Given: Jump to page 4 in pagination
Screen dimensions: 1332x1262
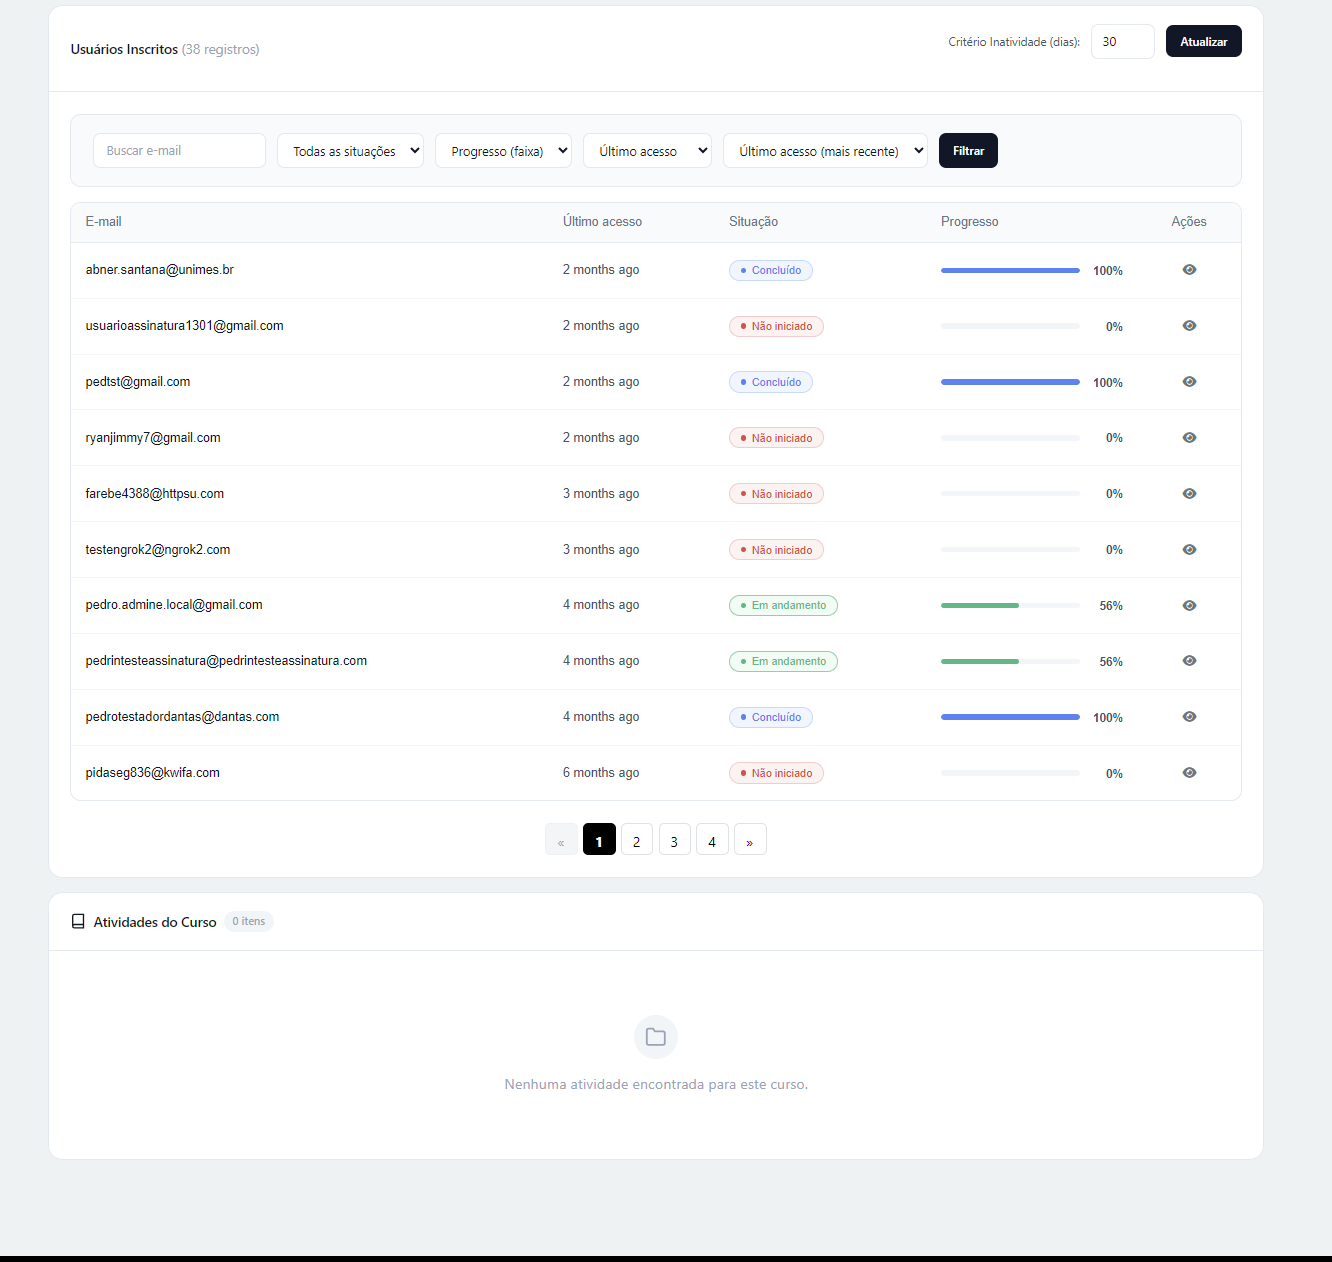Looking at the screenshot, I should pyautogui.click(x=712, y=841).
